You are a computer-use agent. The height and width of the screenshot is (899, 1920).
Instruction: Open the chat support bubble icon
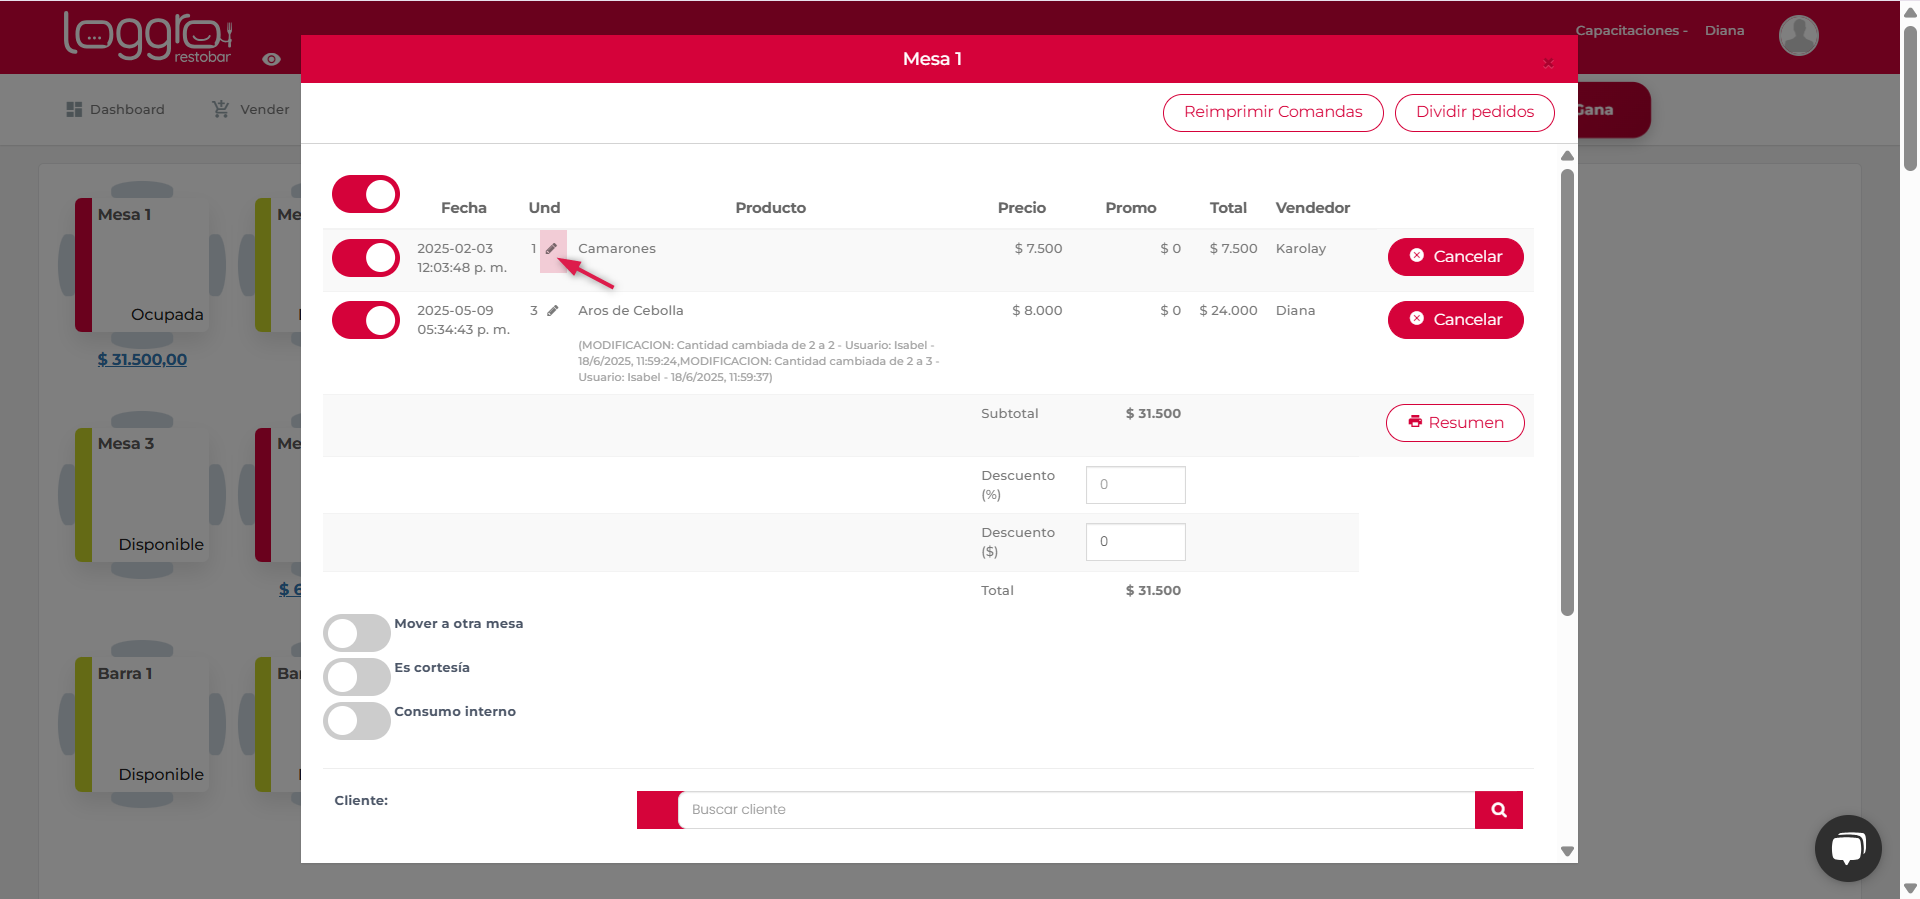pyautogui.click(x=1847, y=848)
